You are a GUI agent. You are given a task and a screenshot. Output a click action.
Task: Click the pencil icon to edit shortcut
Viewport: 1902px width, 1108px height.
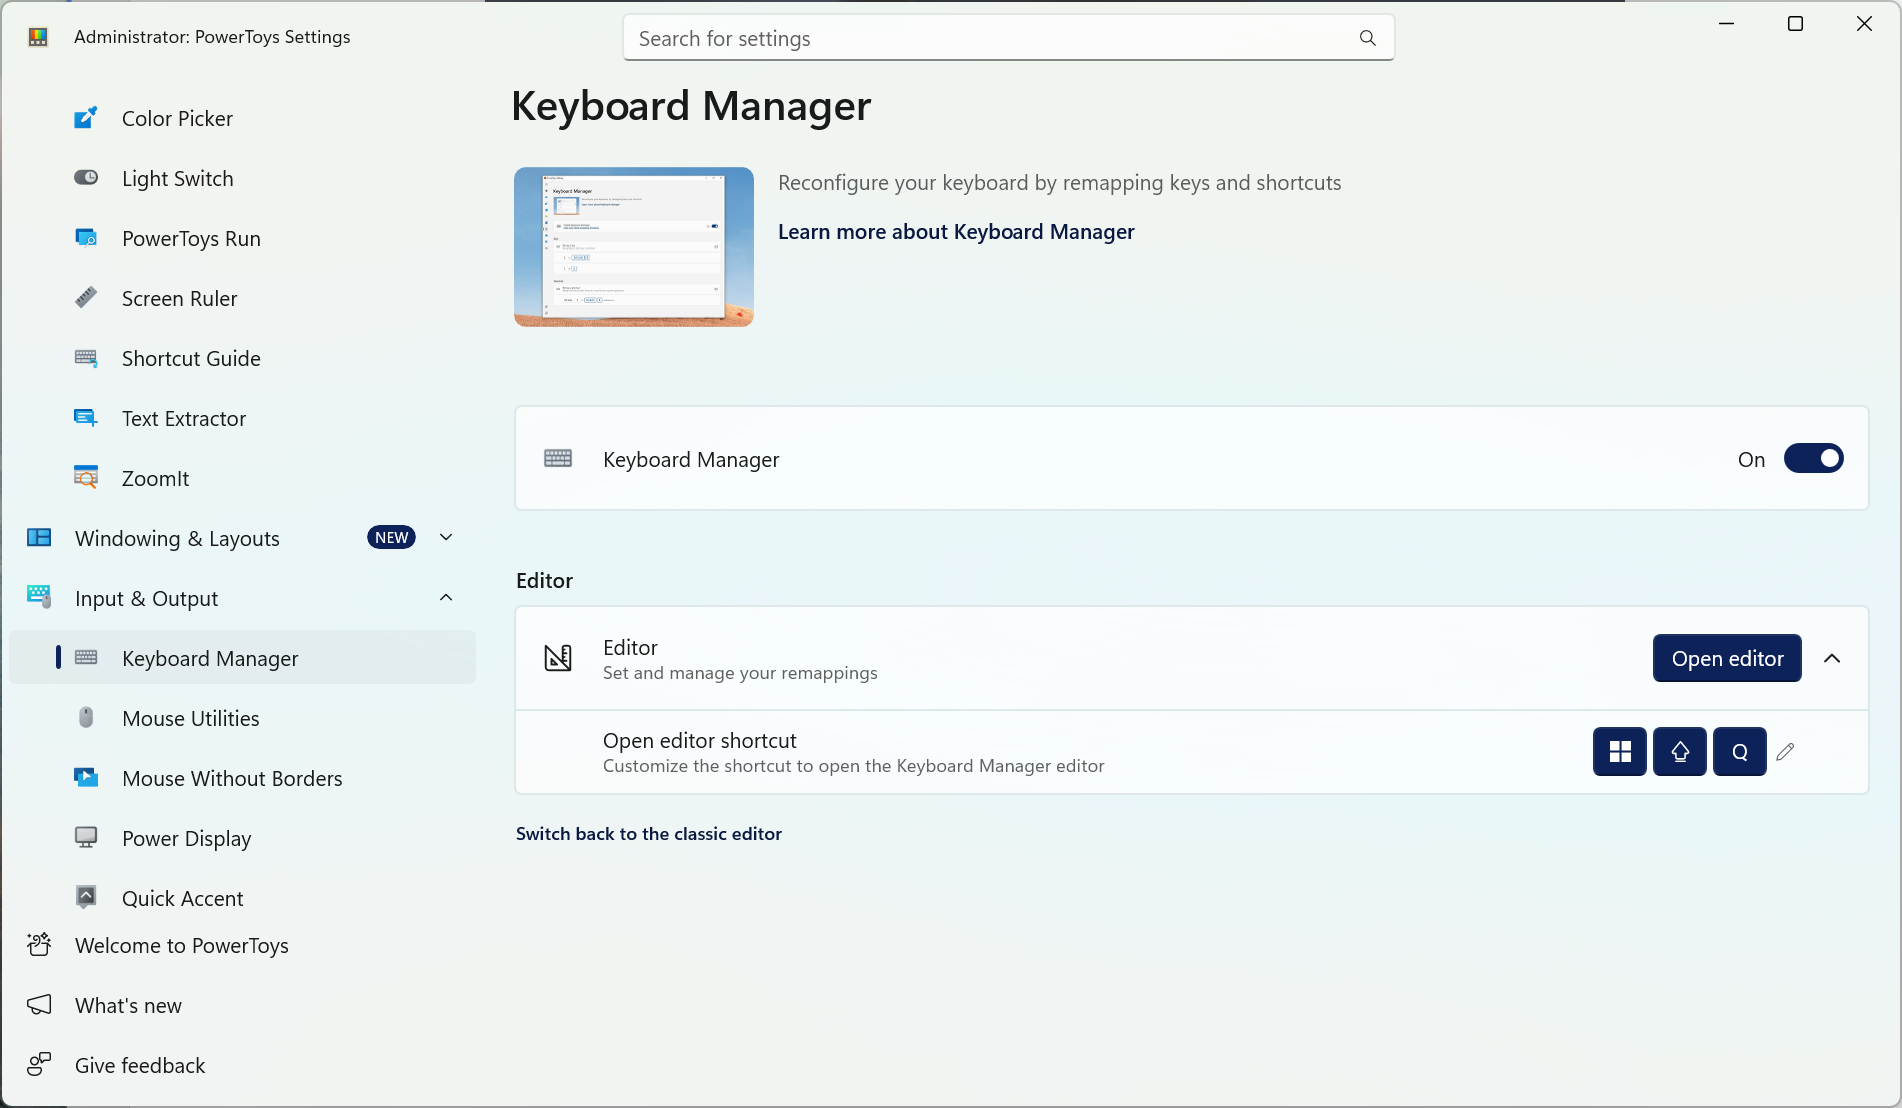click(1785, 752)
